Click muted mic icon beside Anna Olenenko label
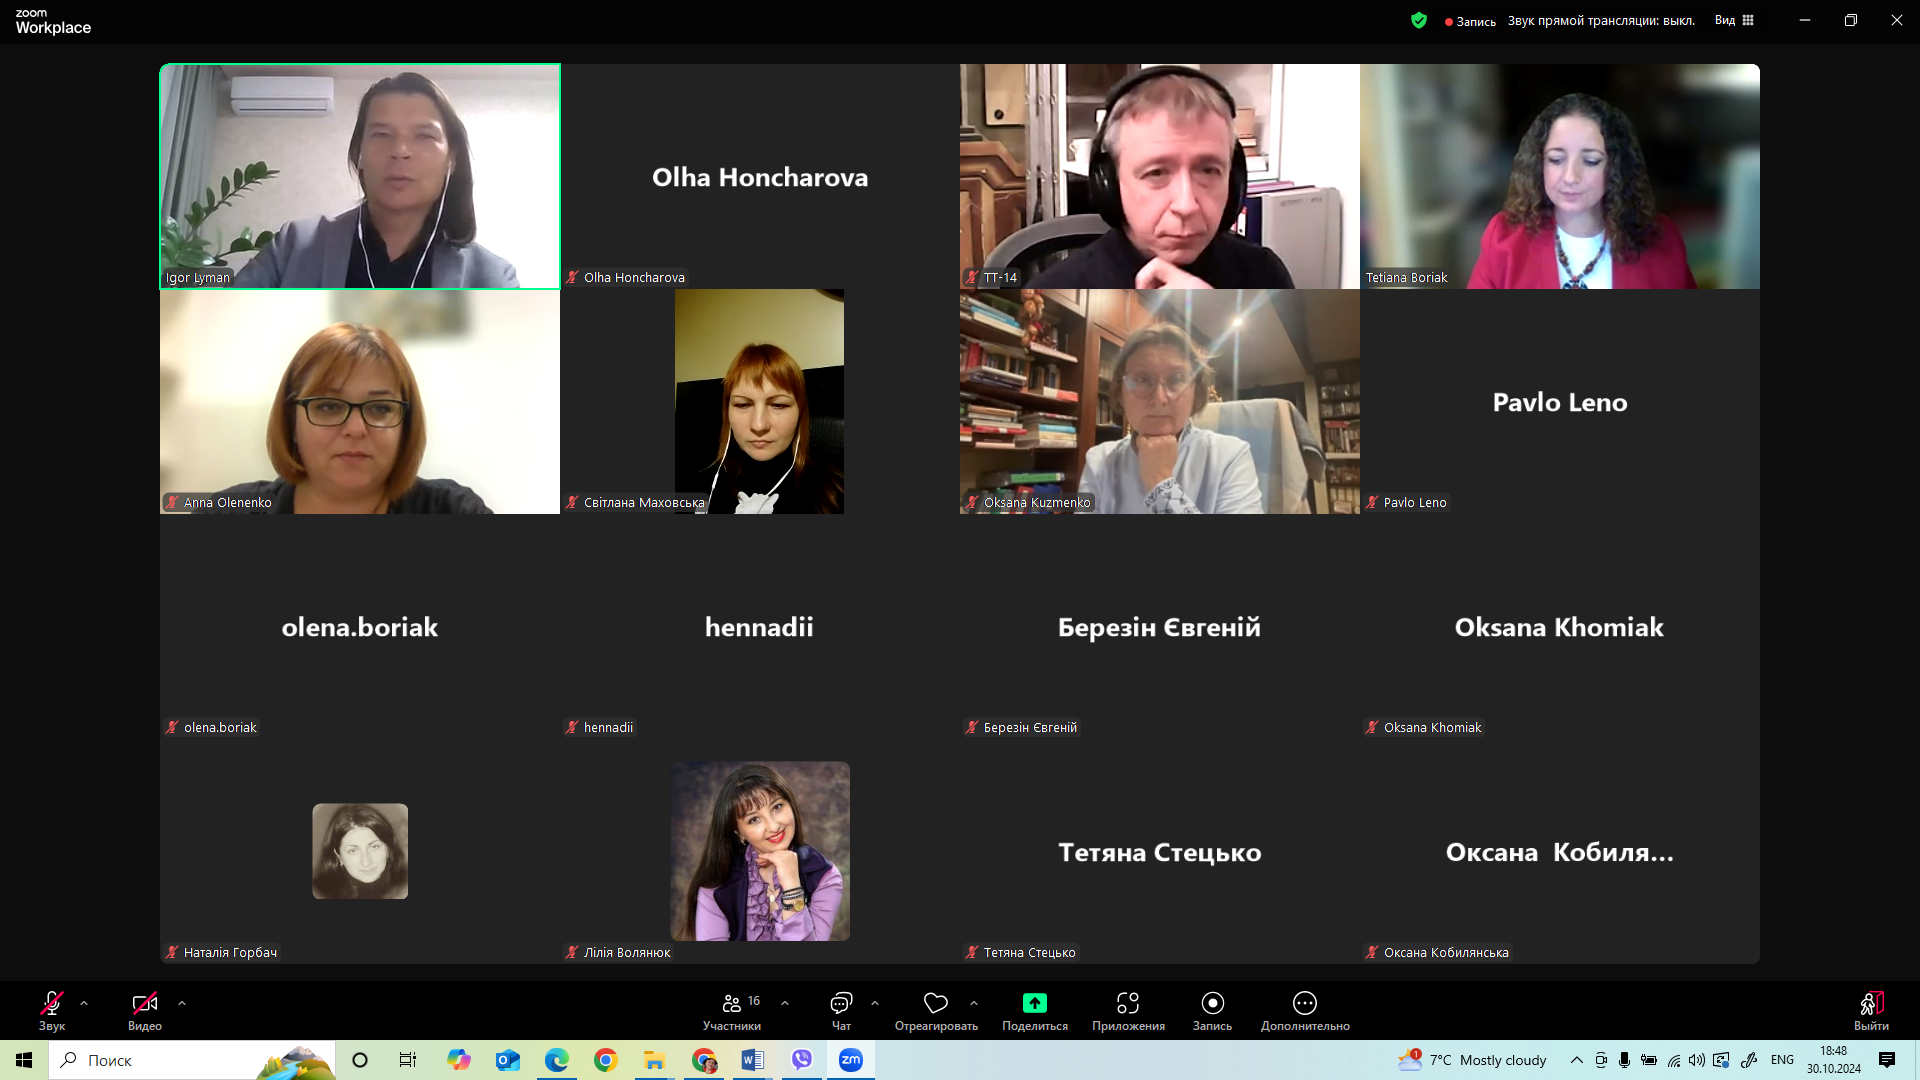Screen dimensions: 1920x1080 172,502
